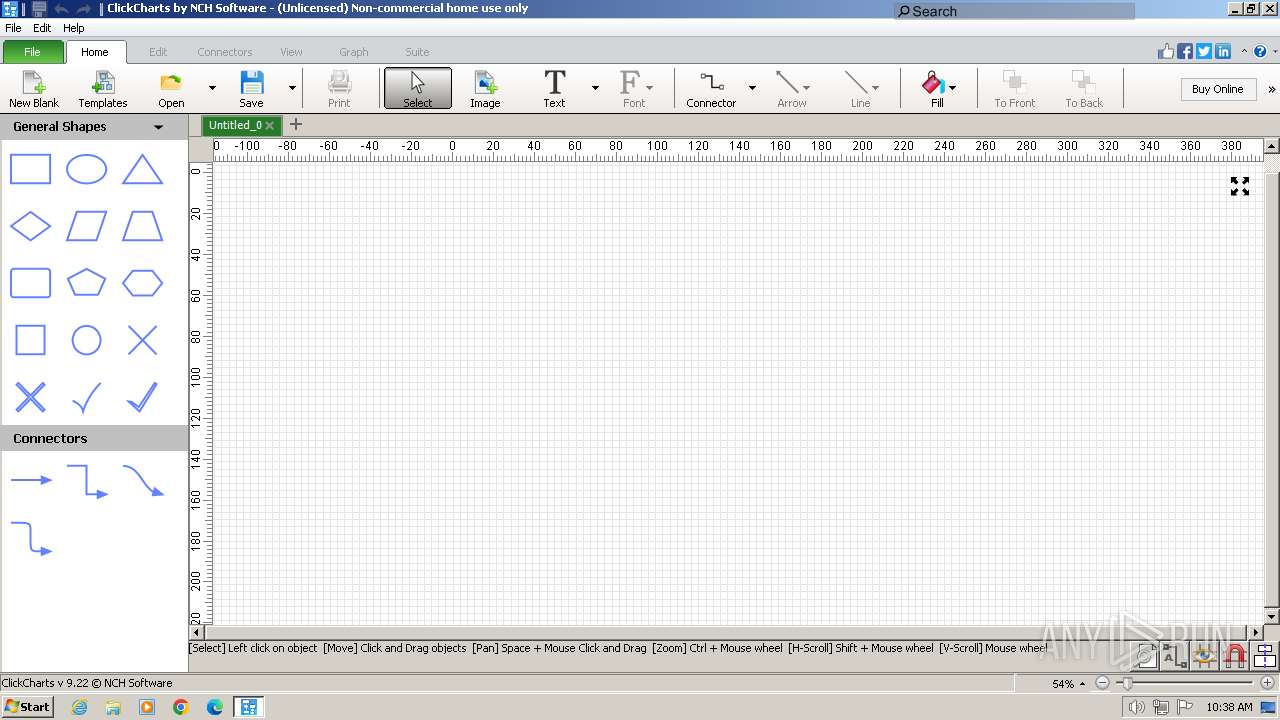This screenshot has width=1280, height=720.
Task: Choose the pentagon shape
Action: [x=86, y=283]
